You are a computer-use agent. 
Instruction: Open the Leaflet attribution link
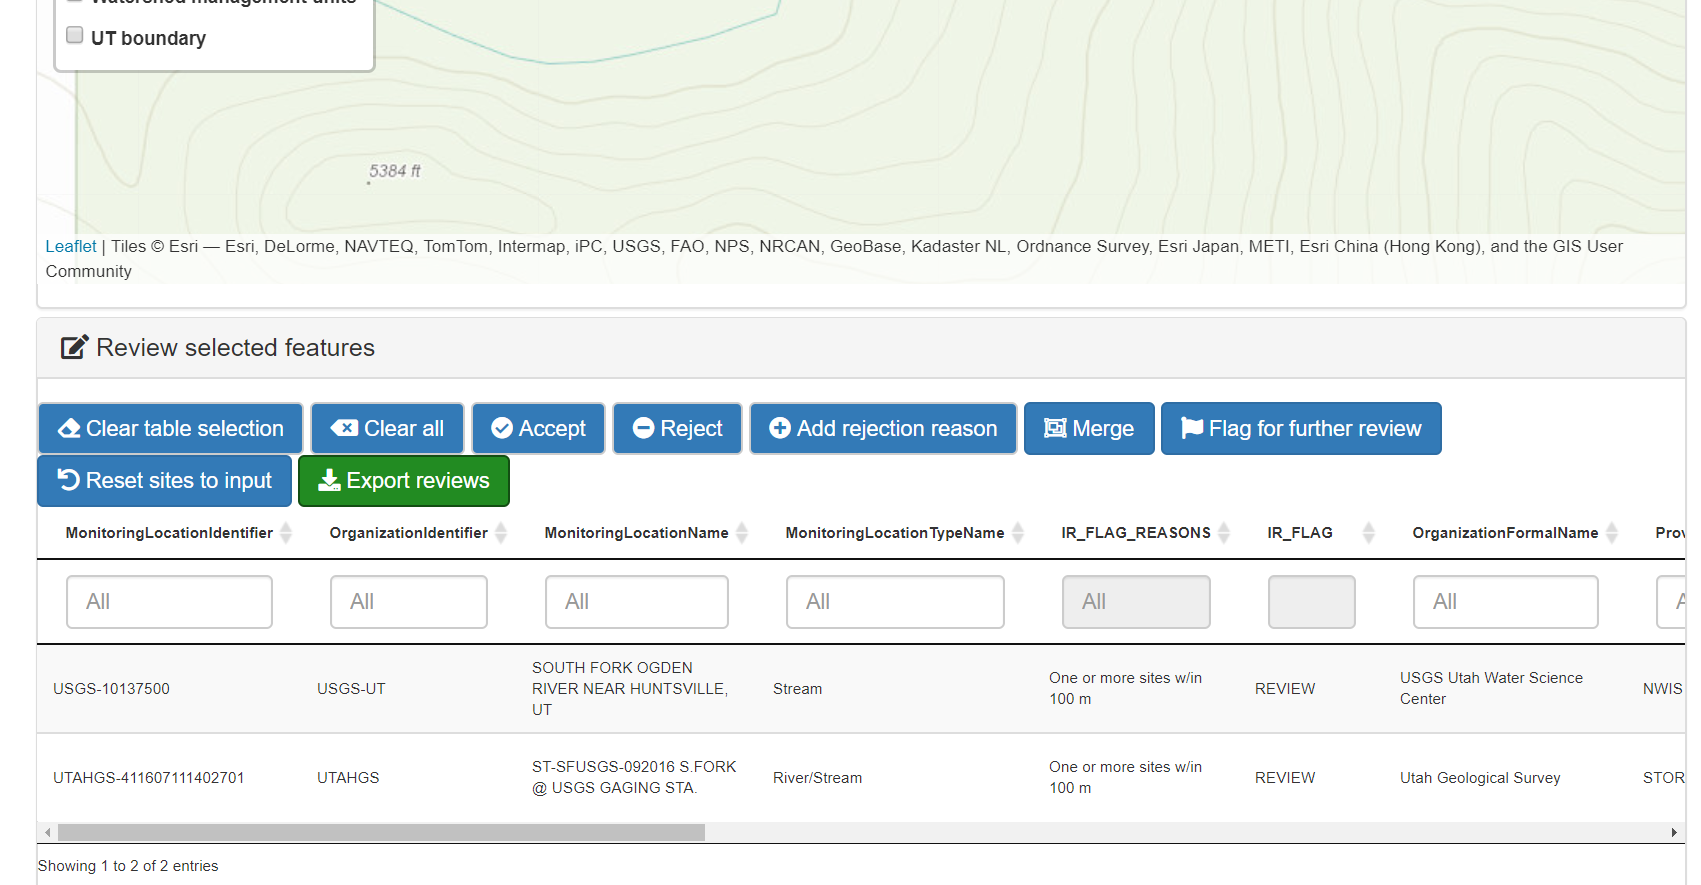point(71,246)
